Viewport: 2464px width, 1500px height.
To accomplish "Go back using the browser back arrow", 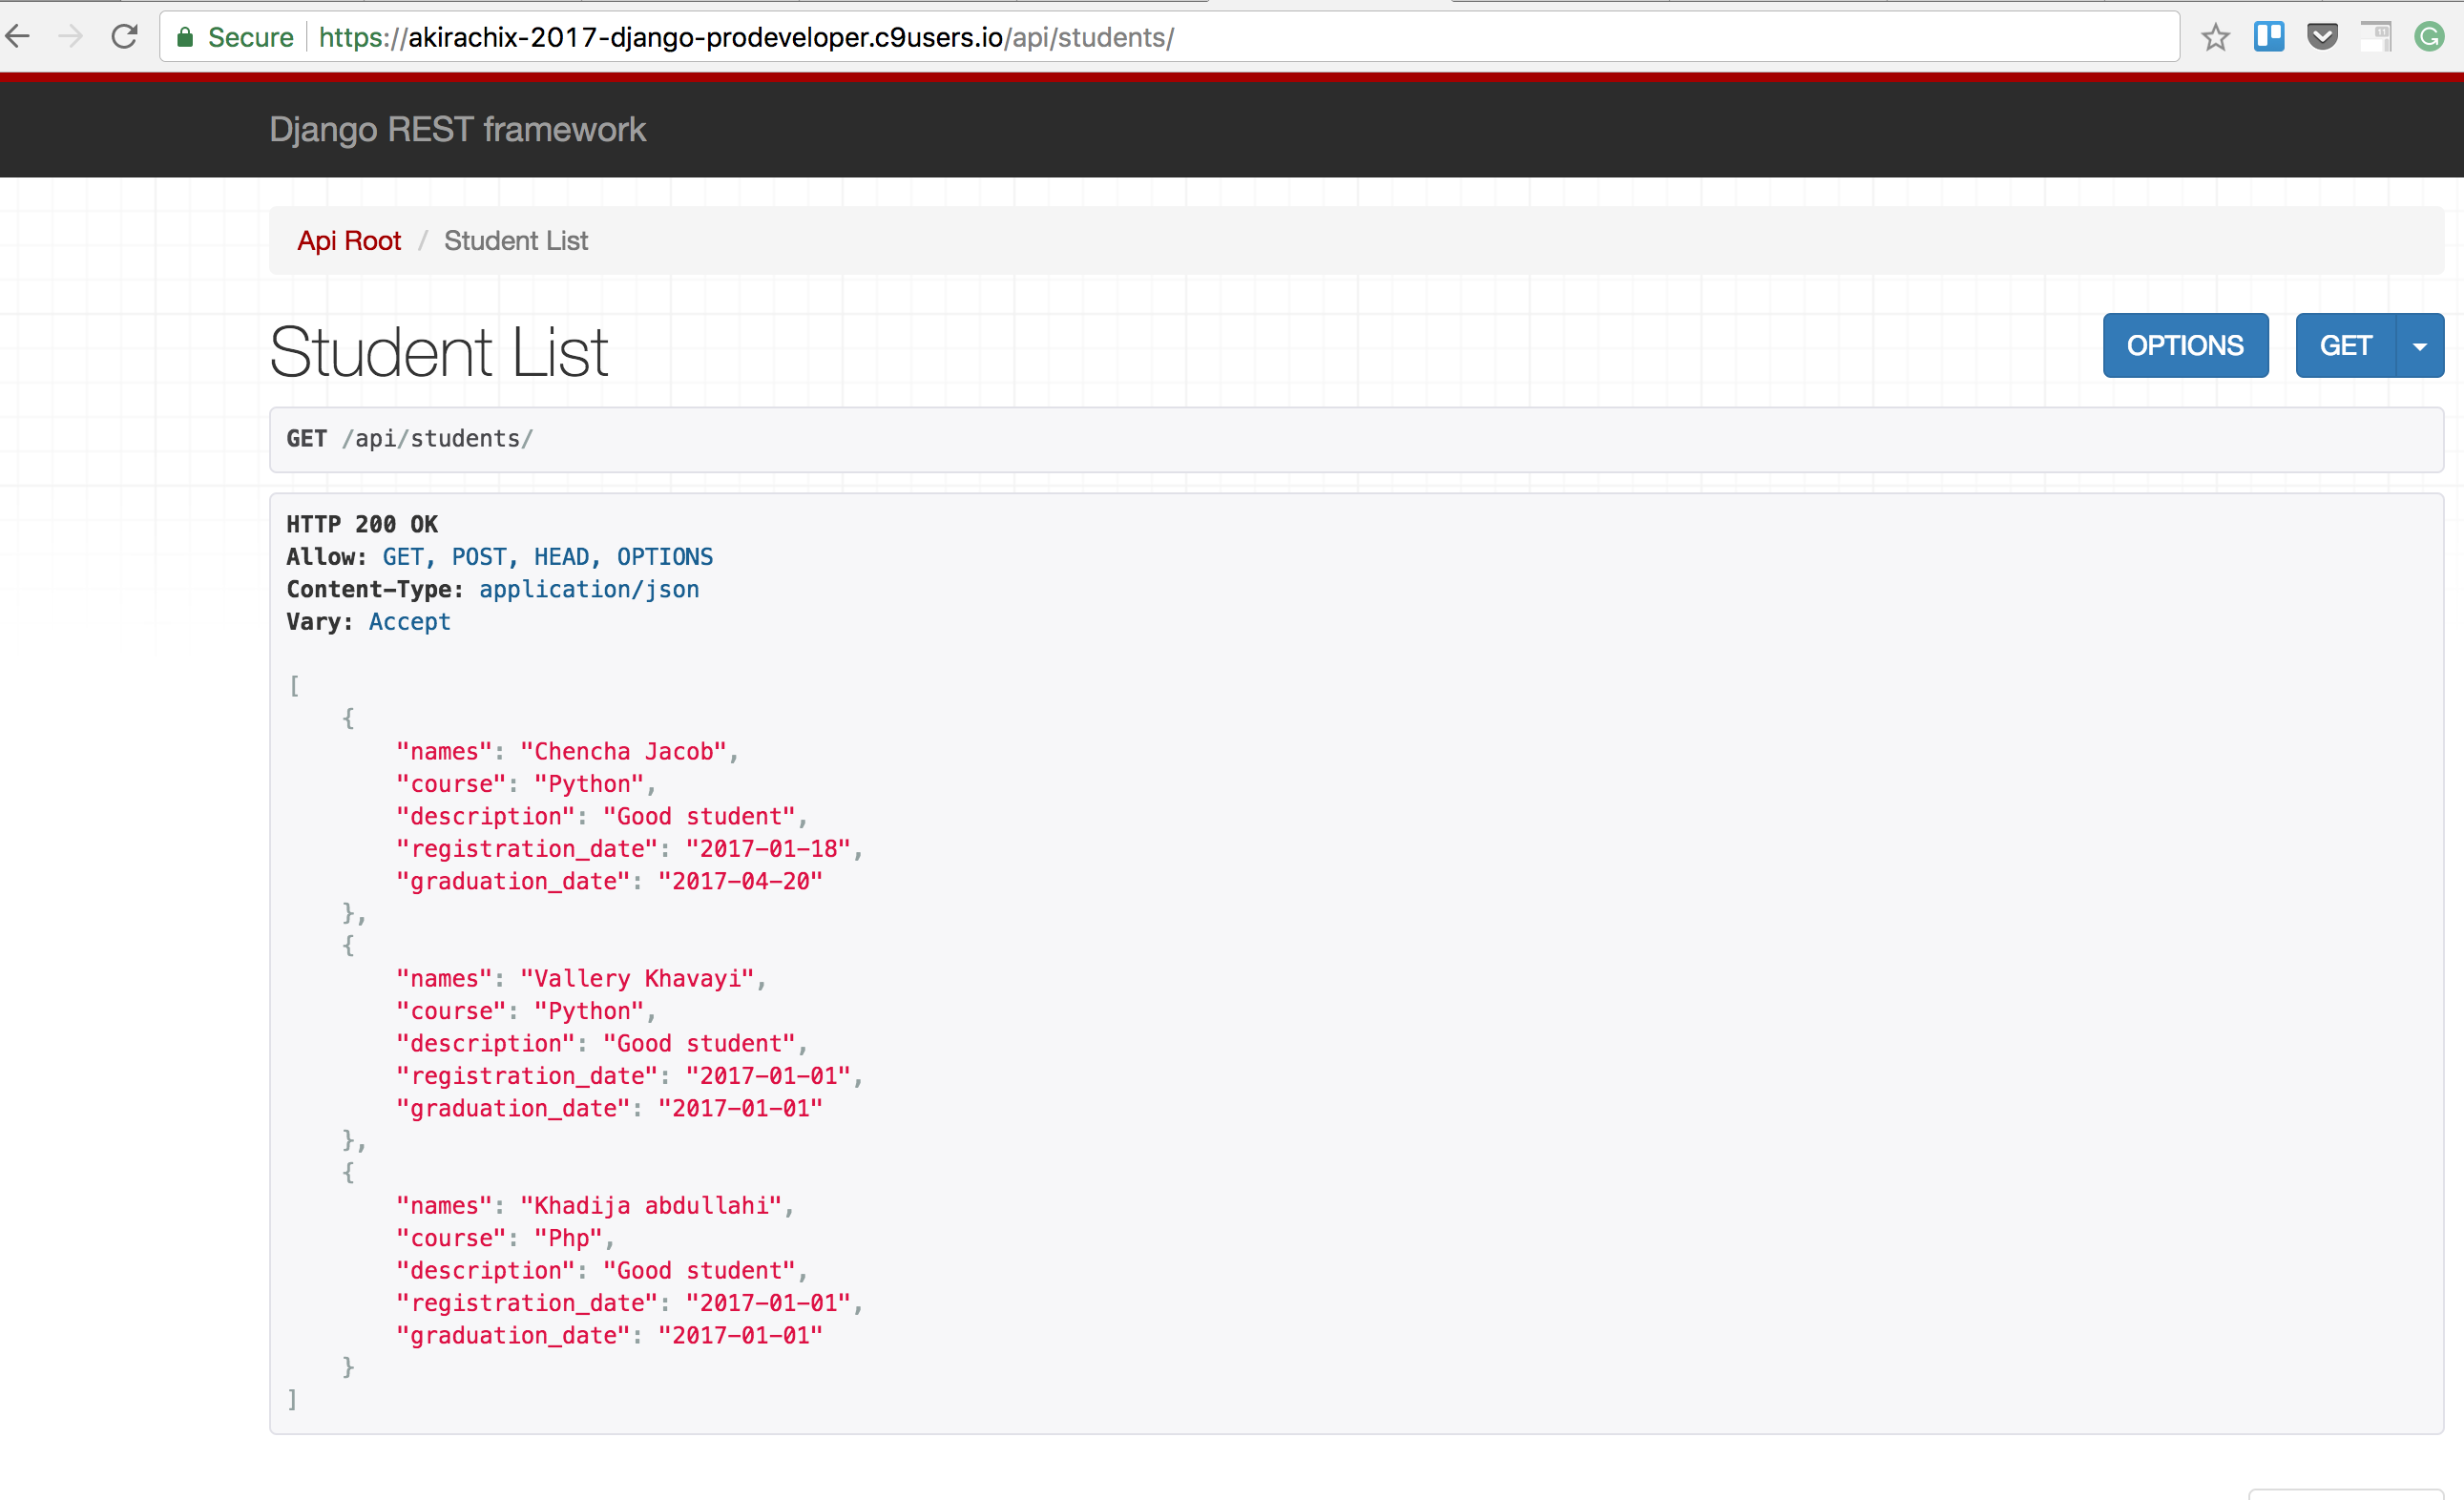I will coord(18,37).
